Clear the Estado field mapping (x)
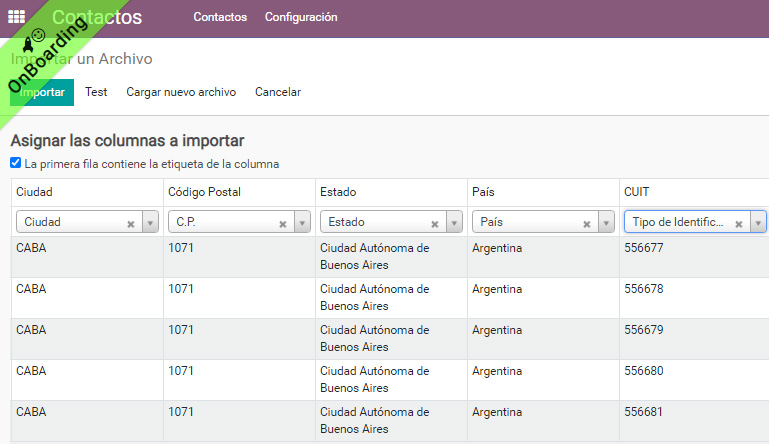Viewport: 769px width, 444px height. (435, 224)
